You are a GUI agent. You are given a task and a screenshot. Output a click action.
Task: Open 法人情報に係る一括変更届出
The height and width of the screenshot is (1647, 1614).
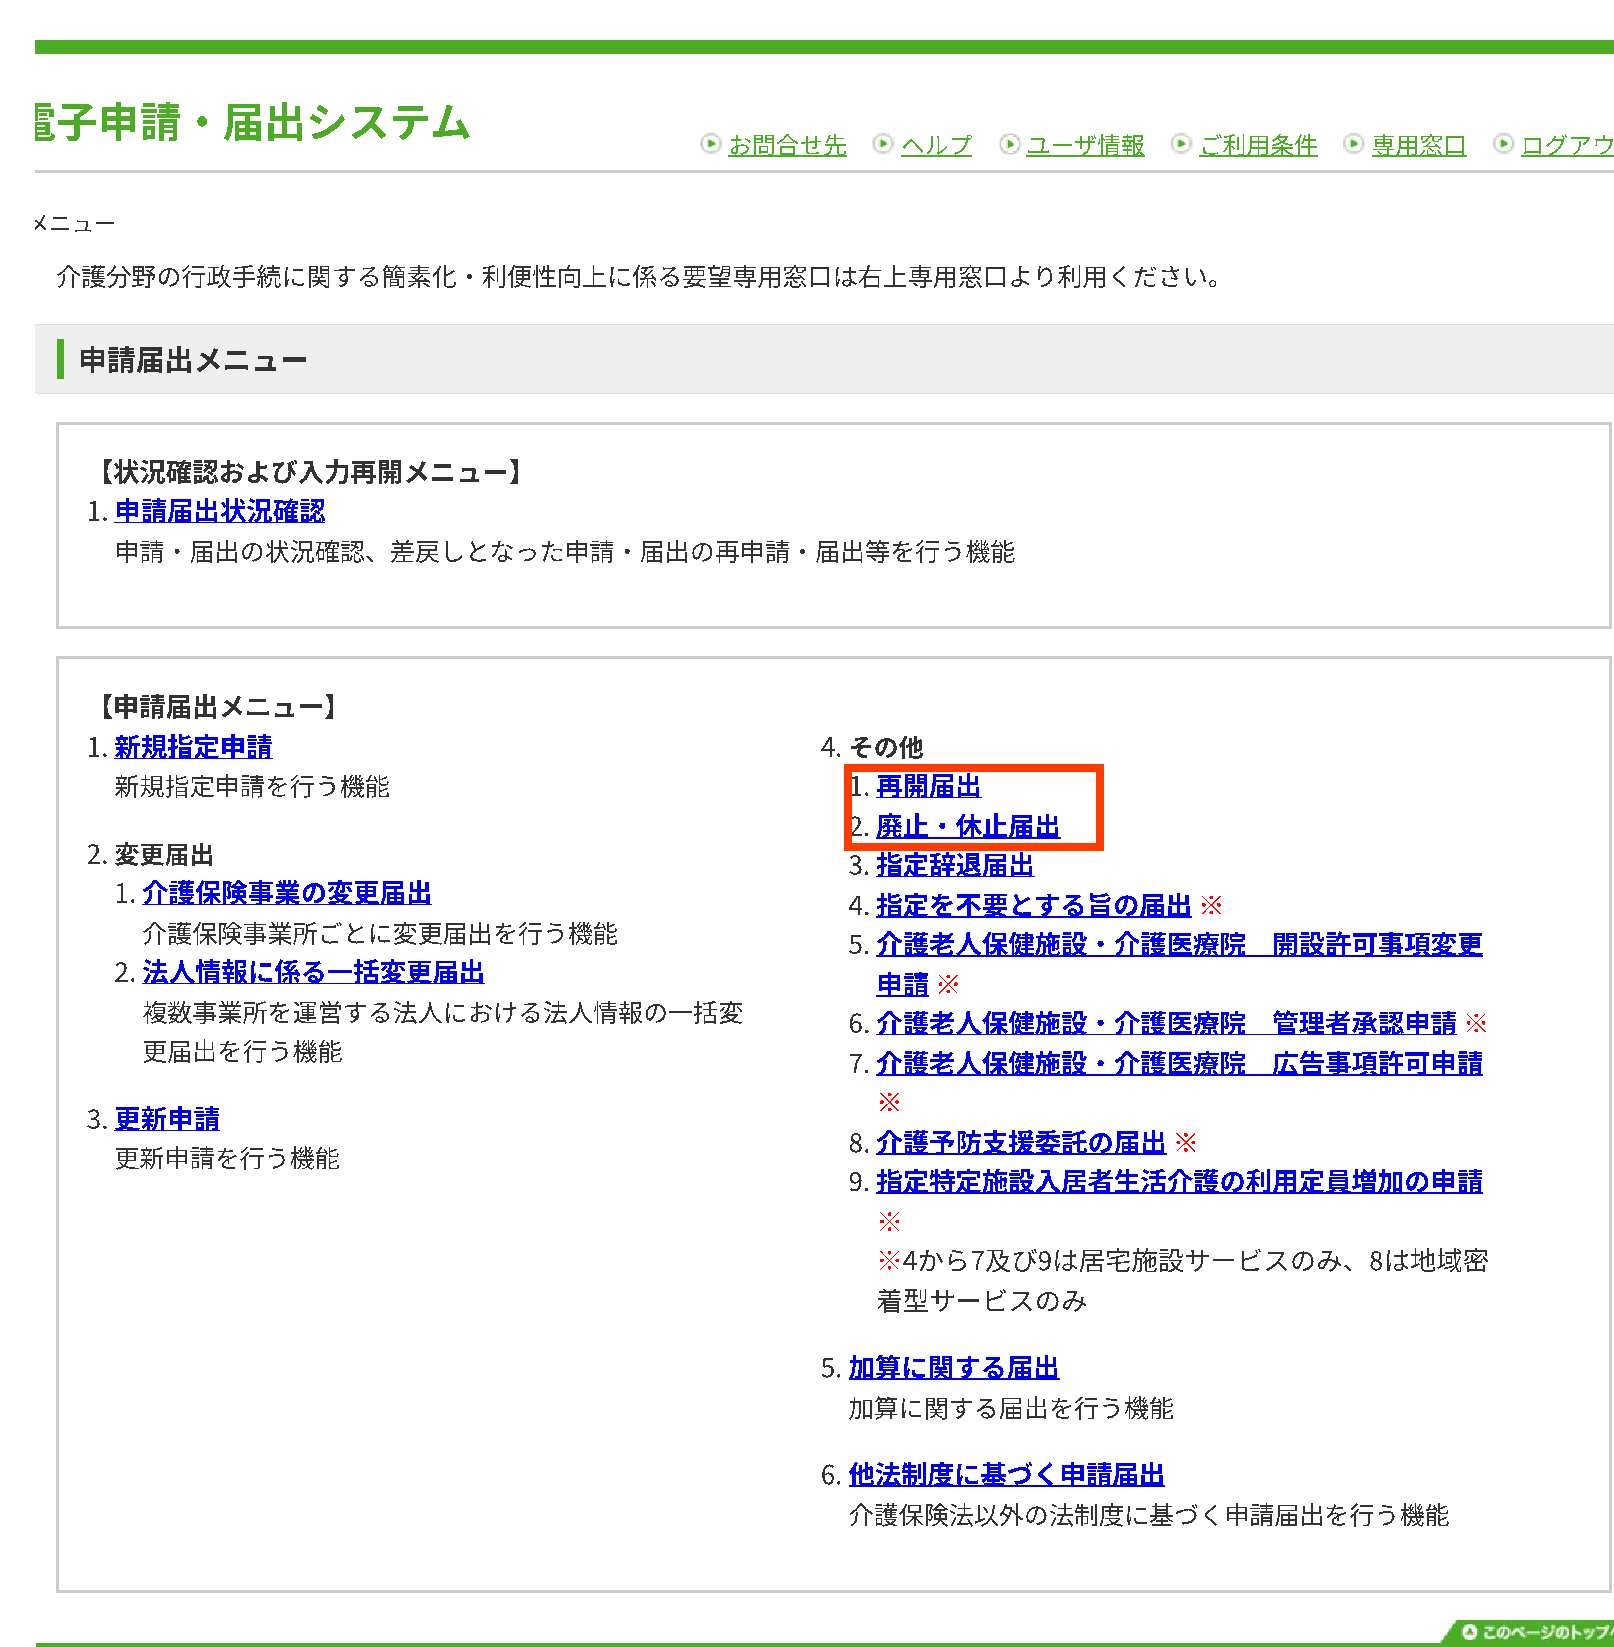(x=314, y=972)
